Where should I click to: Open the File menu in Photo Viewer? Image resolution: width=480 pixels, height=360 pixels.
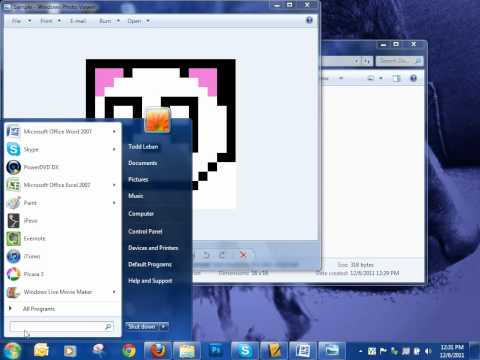[21, 21]
